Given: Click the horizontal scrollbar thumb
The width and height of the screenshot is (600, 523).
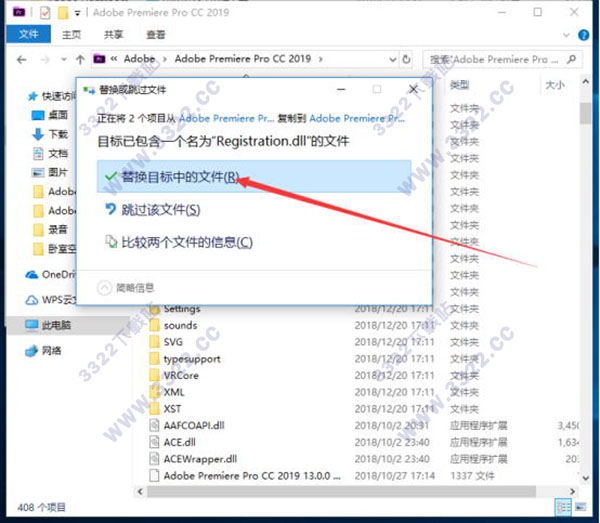Looking at the screenshot, I should [x=341, y=492].
